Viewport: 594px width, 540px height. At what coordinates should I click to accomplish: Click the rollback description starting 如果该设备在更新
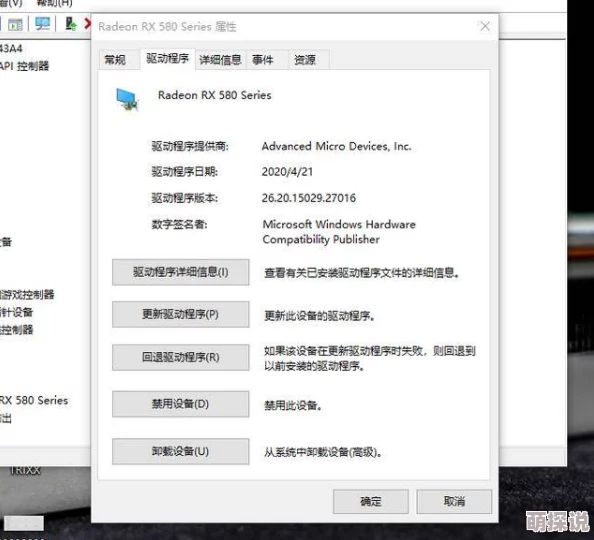click(x=370, y=358)
